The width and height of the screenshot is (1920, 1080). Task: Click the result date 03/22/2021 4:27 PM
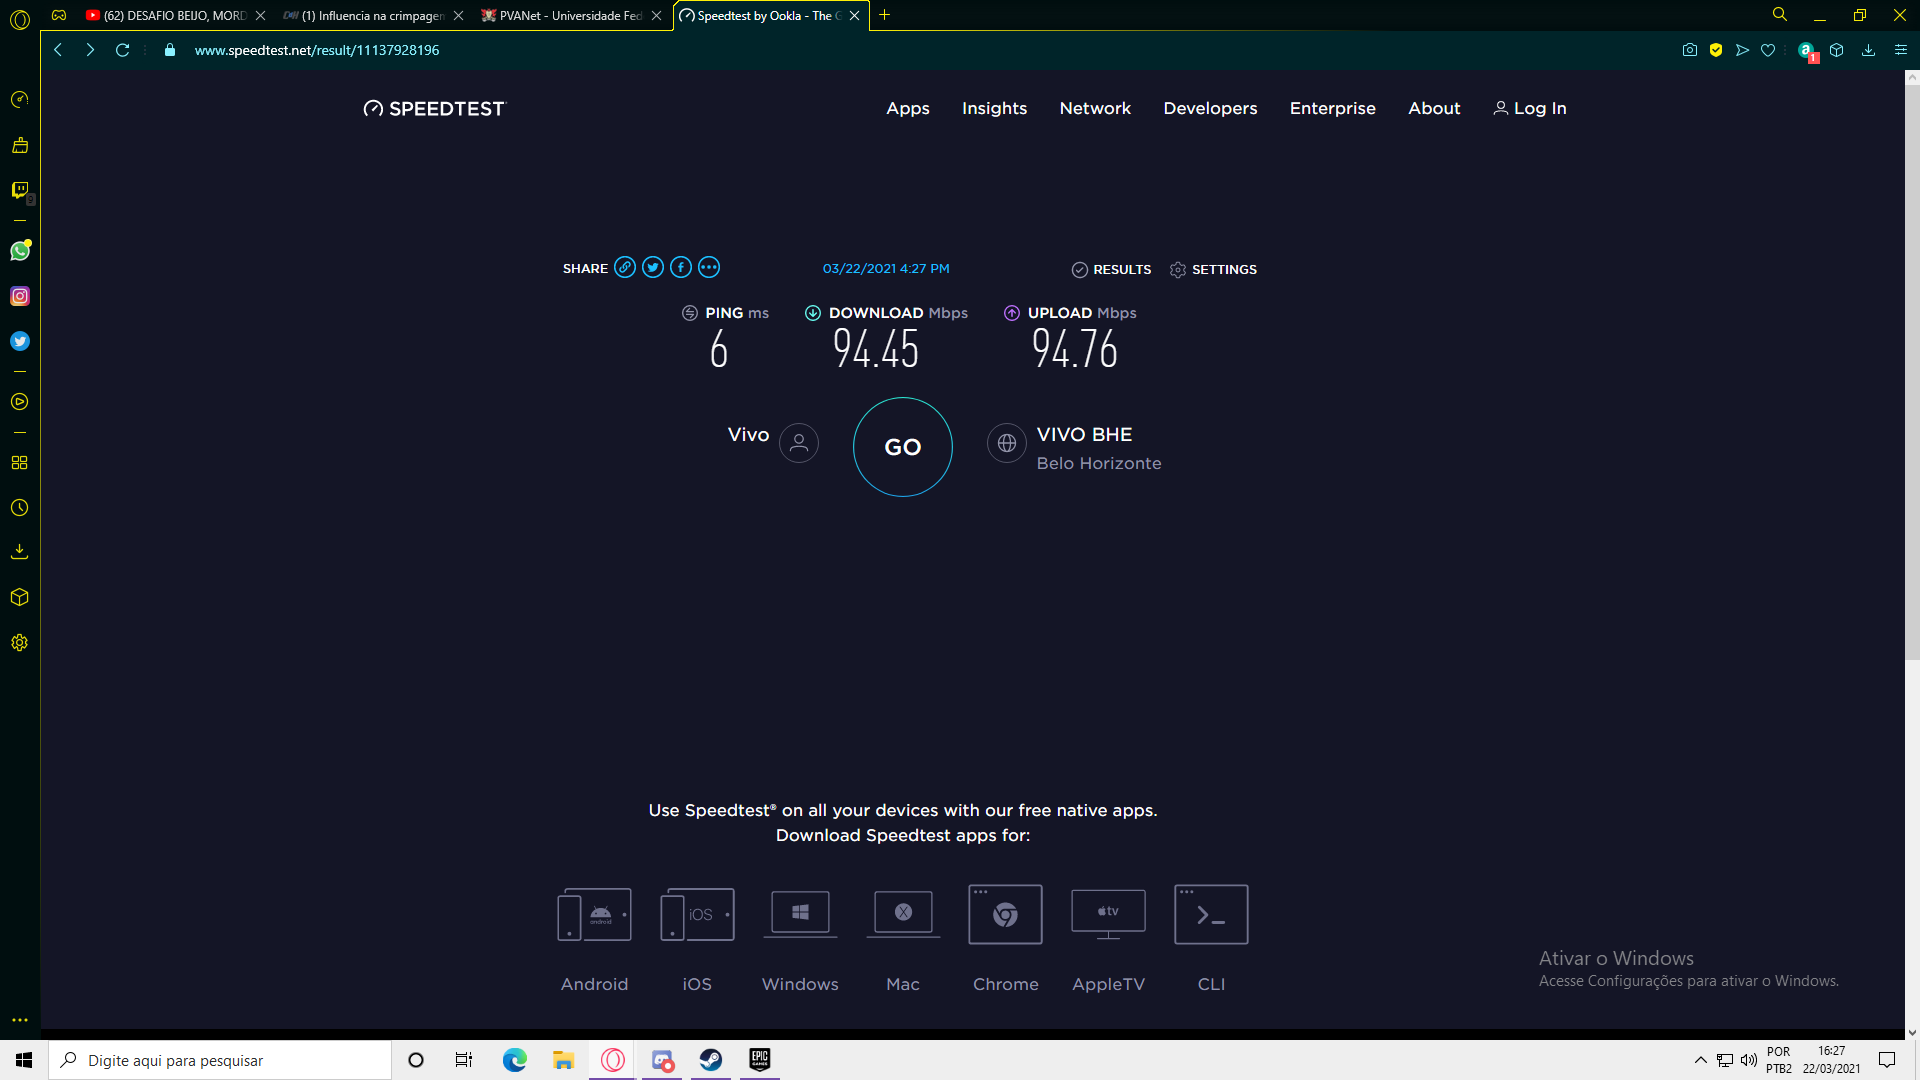coord(886,268)
